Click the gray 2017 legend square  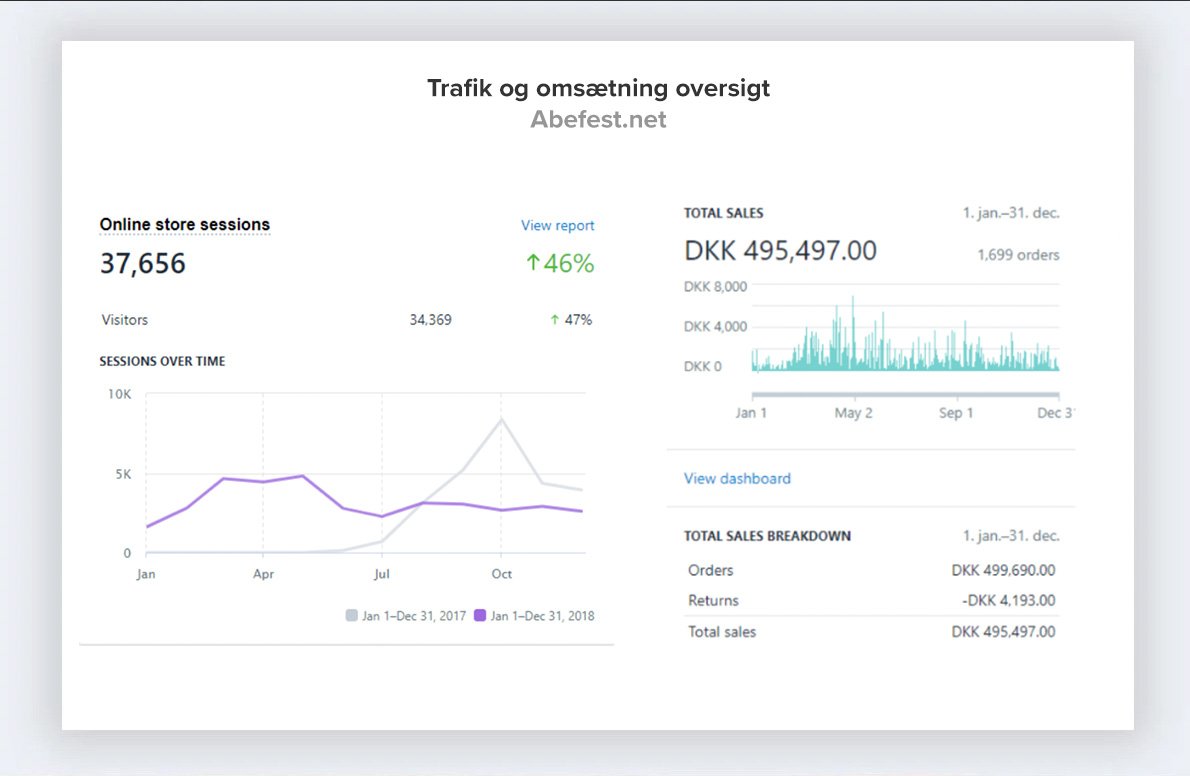351,616
